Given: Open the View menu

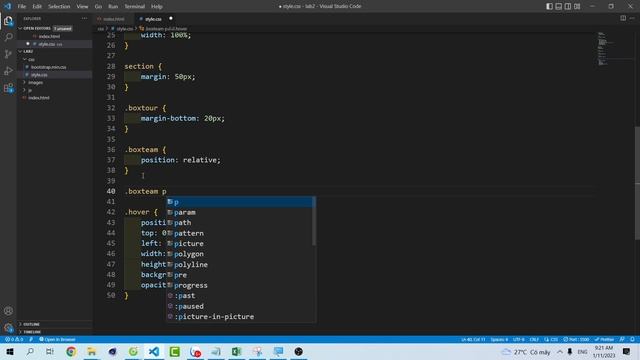Looking at the screenshot, I should click(x=82, y=7).
